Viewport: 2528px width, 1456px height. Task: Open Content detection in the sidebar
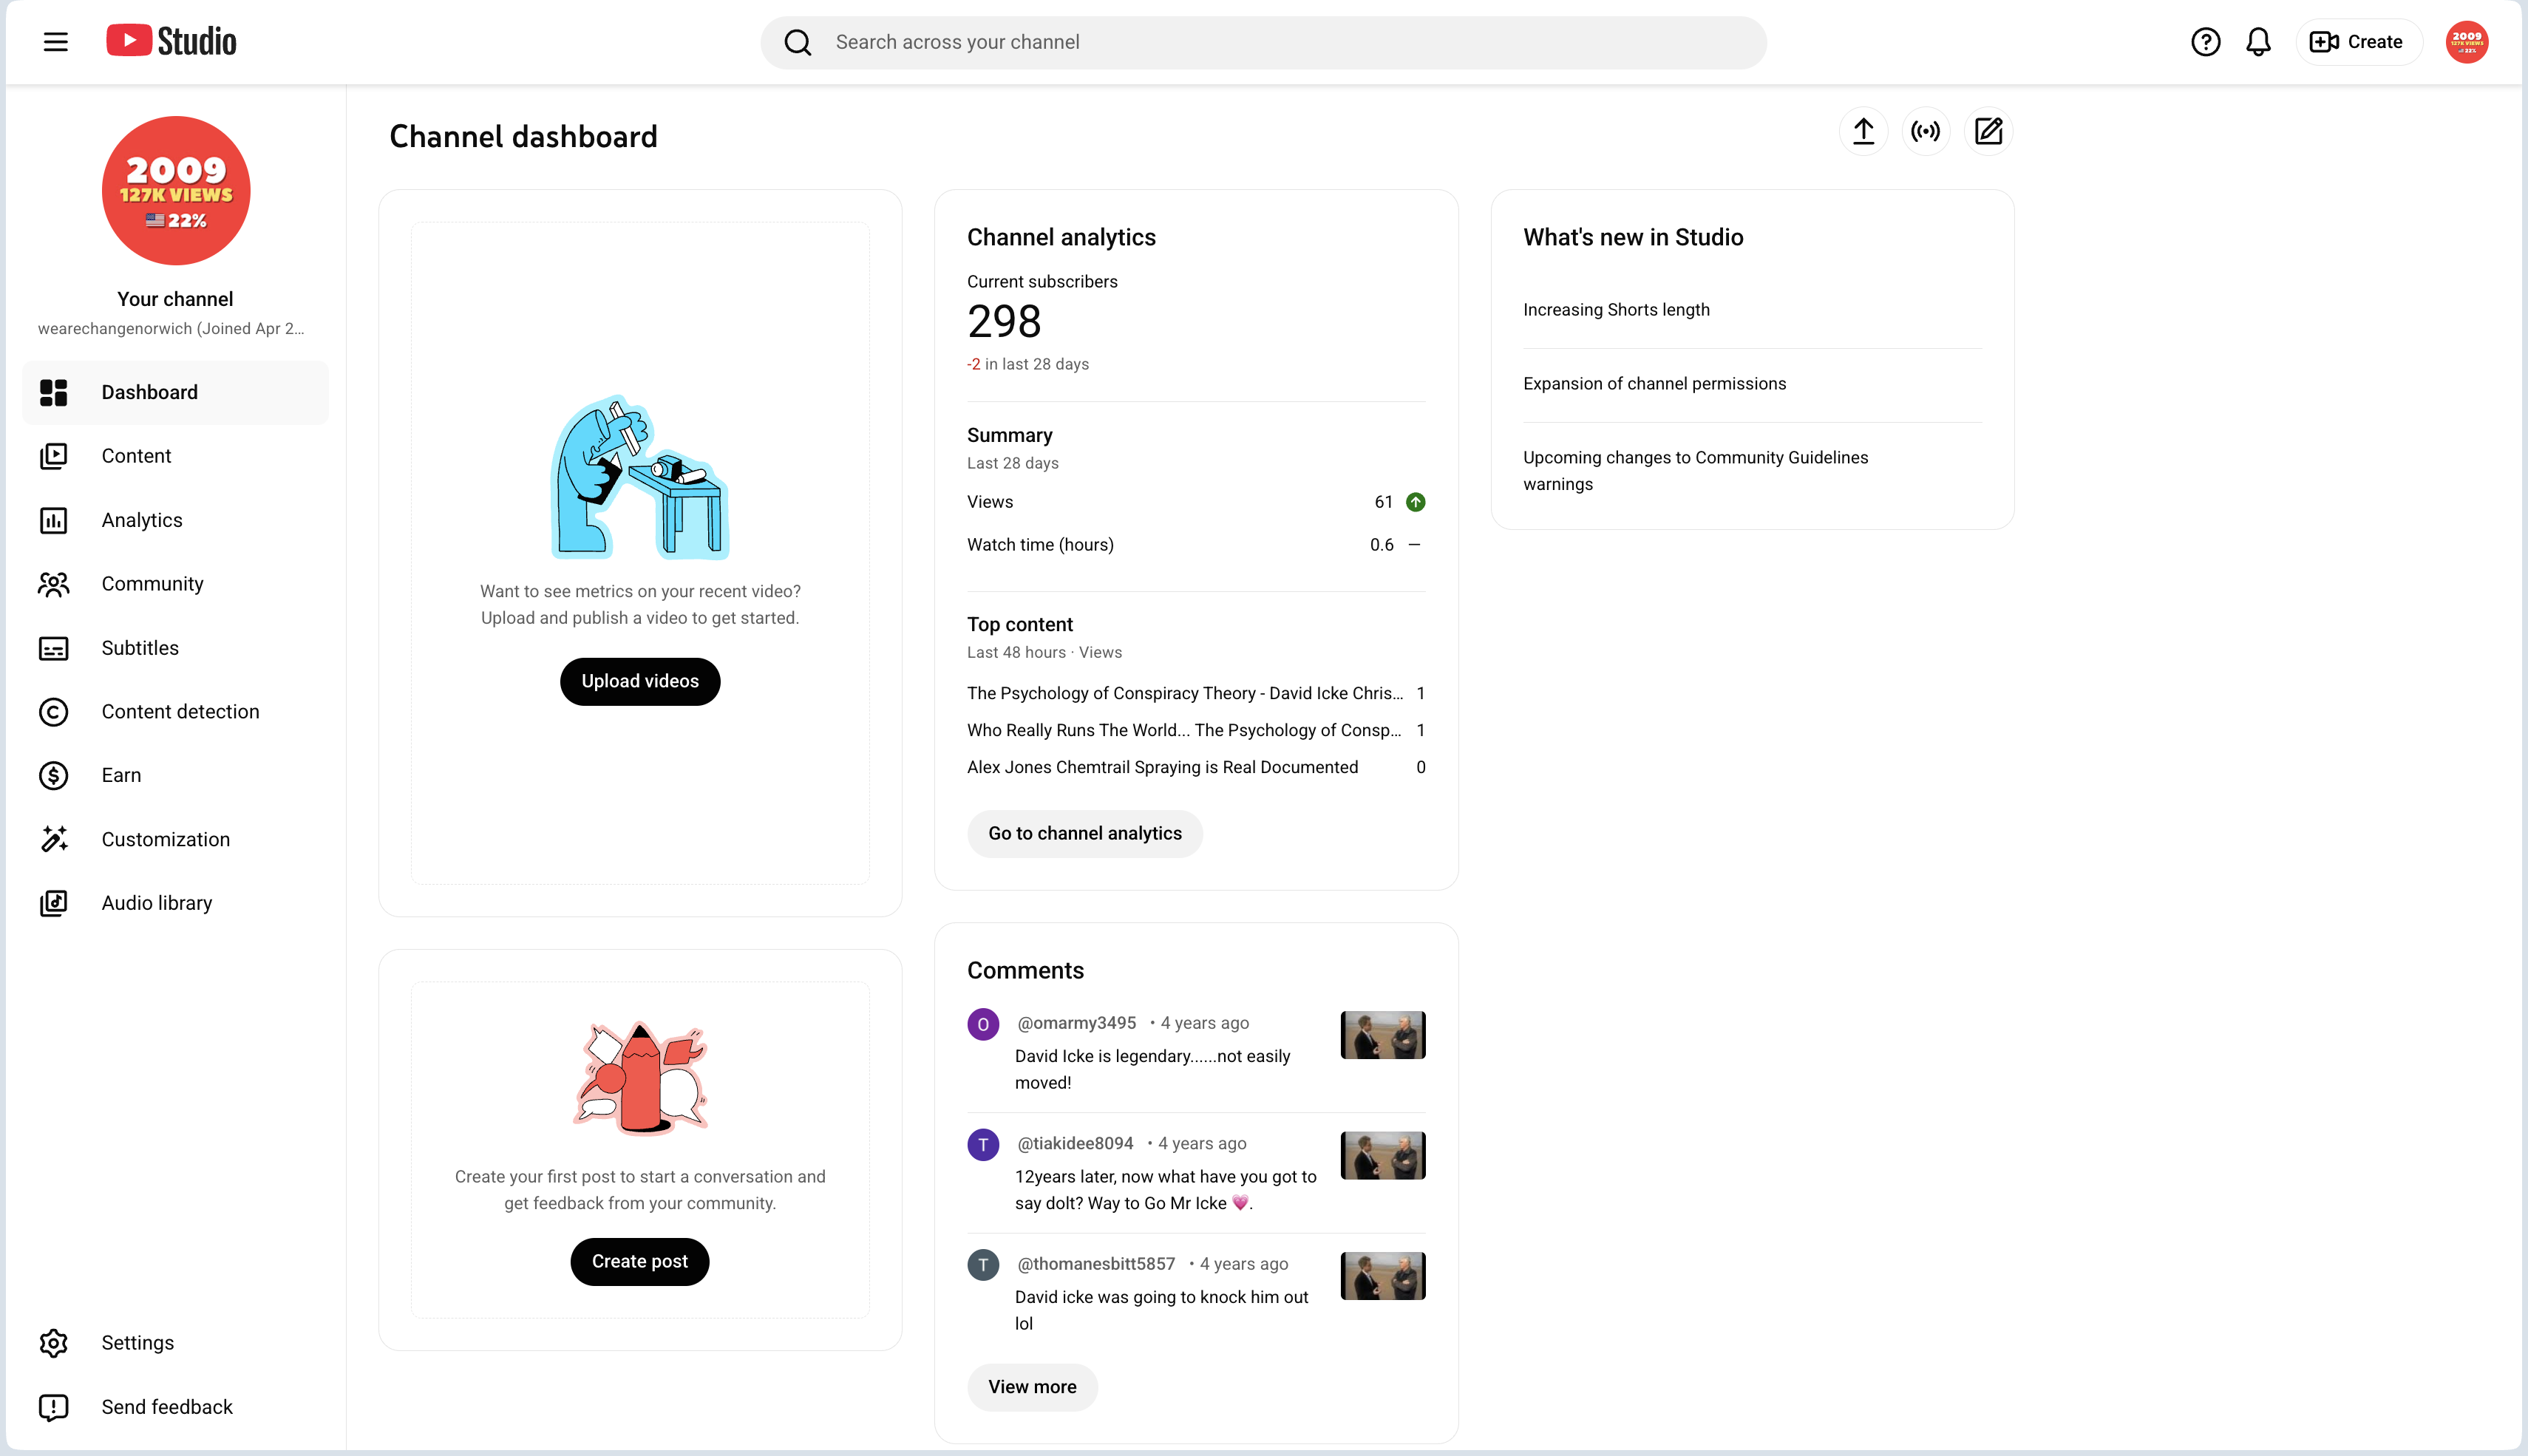[175, 712]
